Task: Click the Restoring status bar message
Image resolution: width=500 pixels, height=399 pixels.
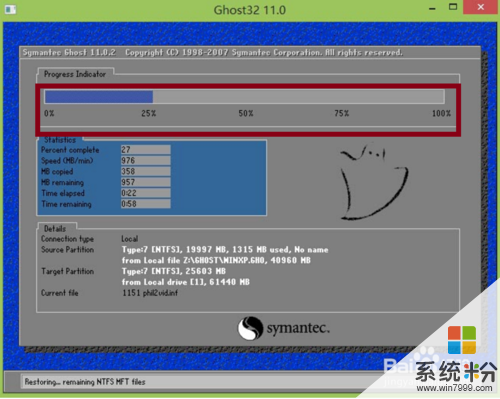Action: tap(85, 382)
